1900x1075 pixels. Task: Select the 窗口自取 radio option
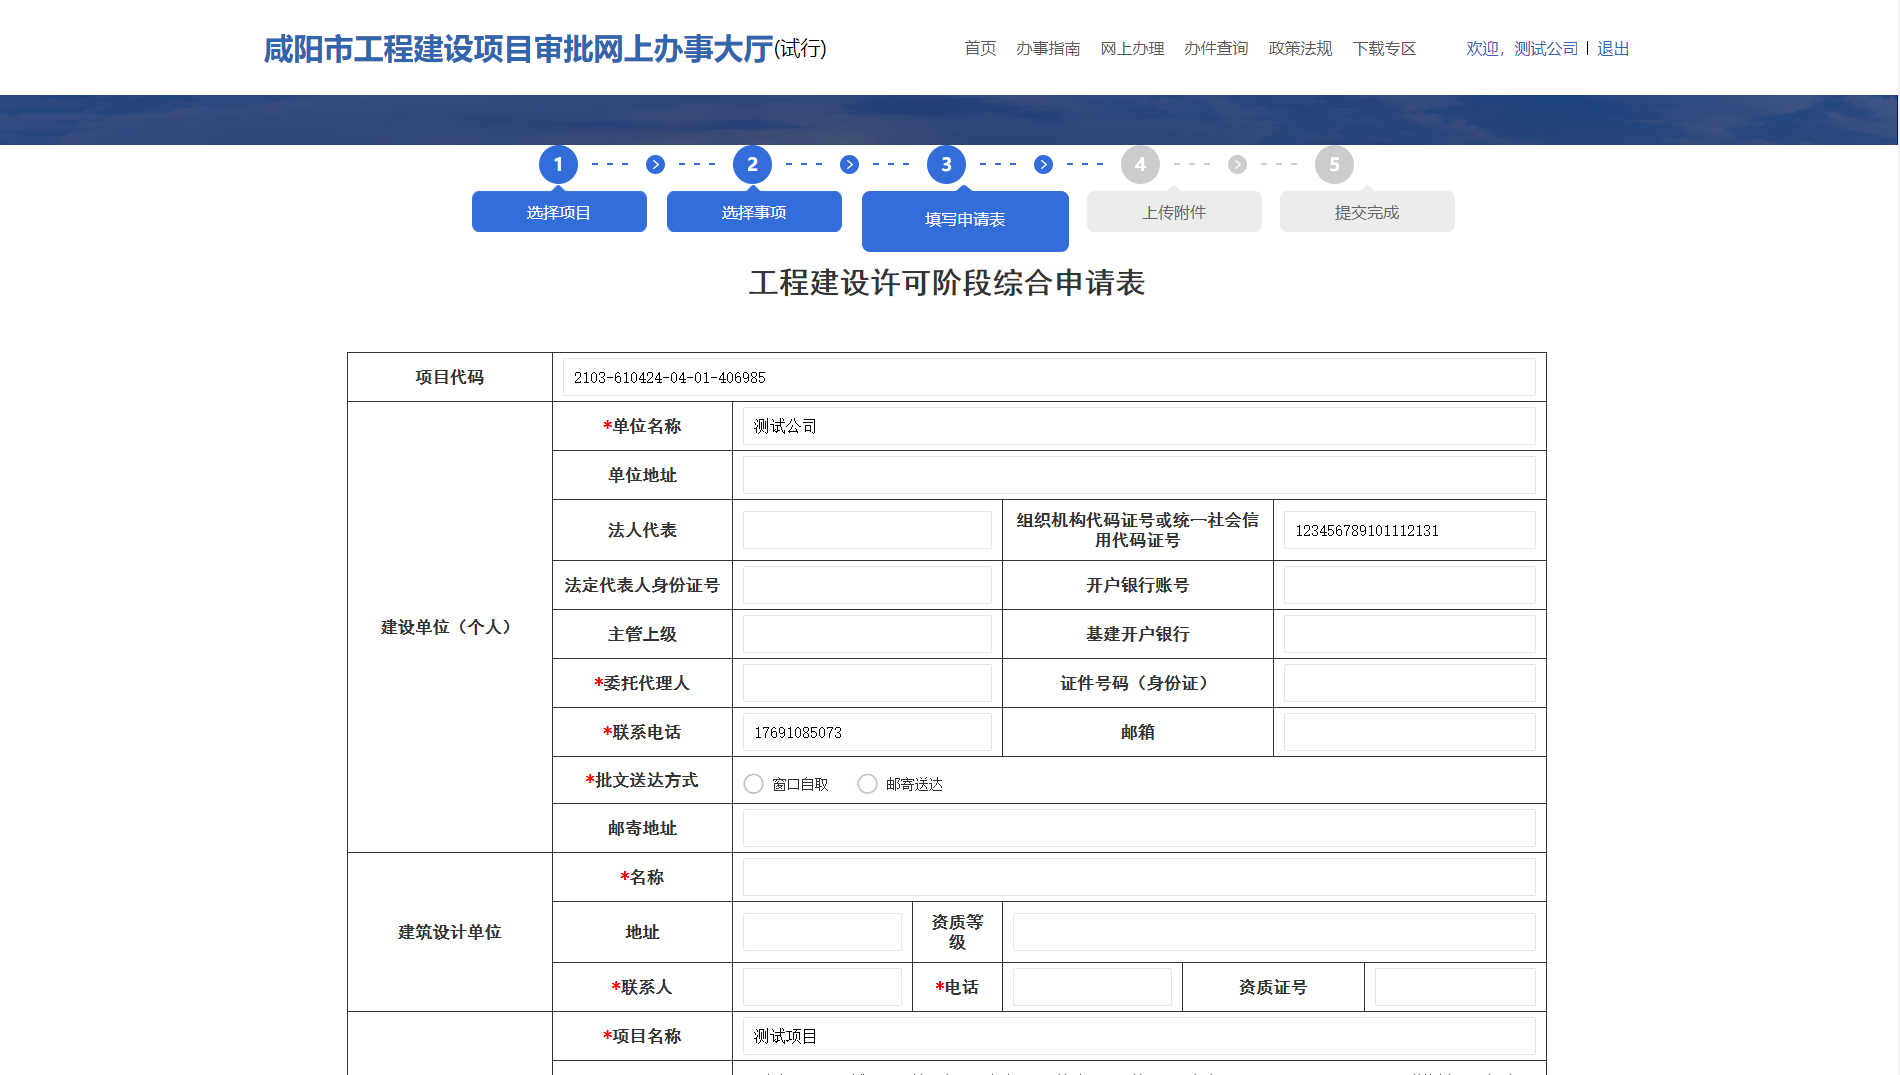click(x=754, y=784)
